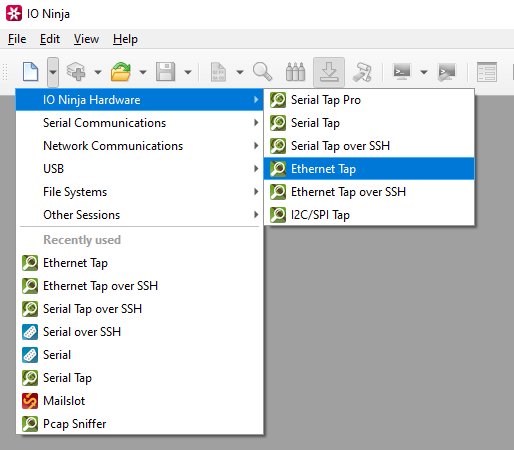Choose Serial Tap over SSH in submenu

click(x=369, y=146)
